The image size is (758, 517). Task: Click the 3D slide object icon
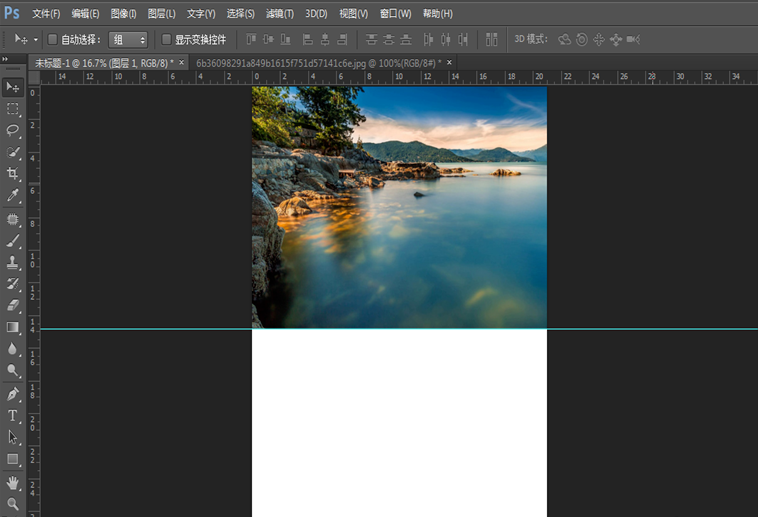(x=615, y=39)
